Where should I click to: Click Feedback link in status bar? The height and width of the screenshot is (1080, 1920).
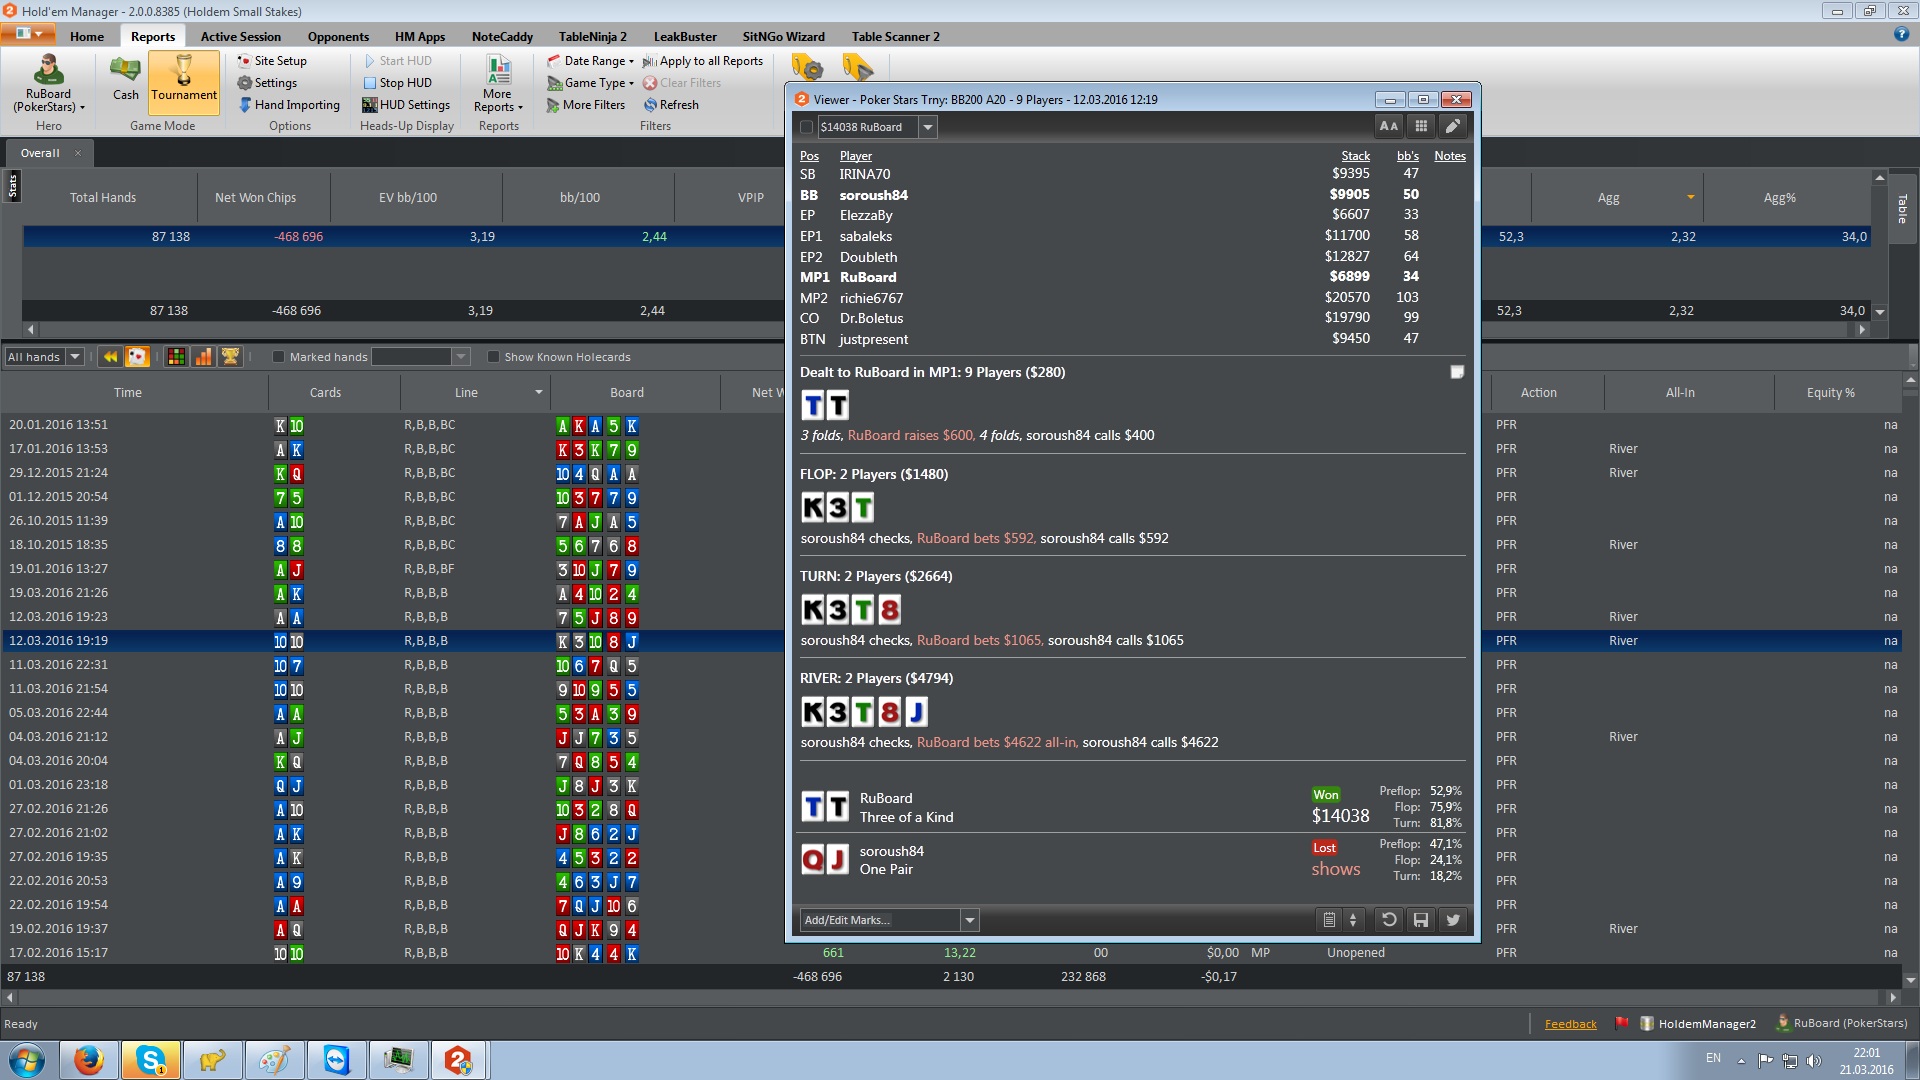click(1570, 1024)
